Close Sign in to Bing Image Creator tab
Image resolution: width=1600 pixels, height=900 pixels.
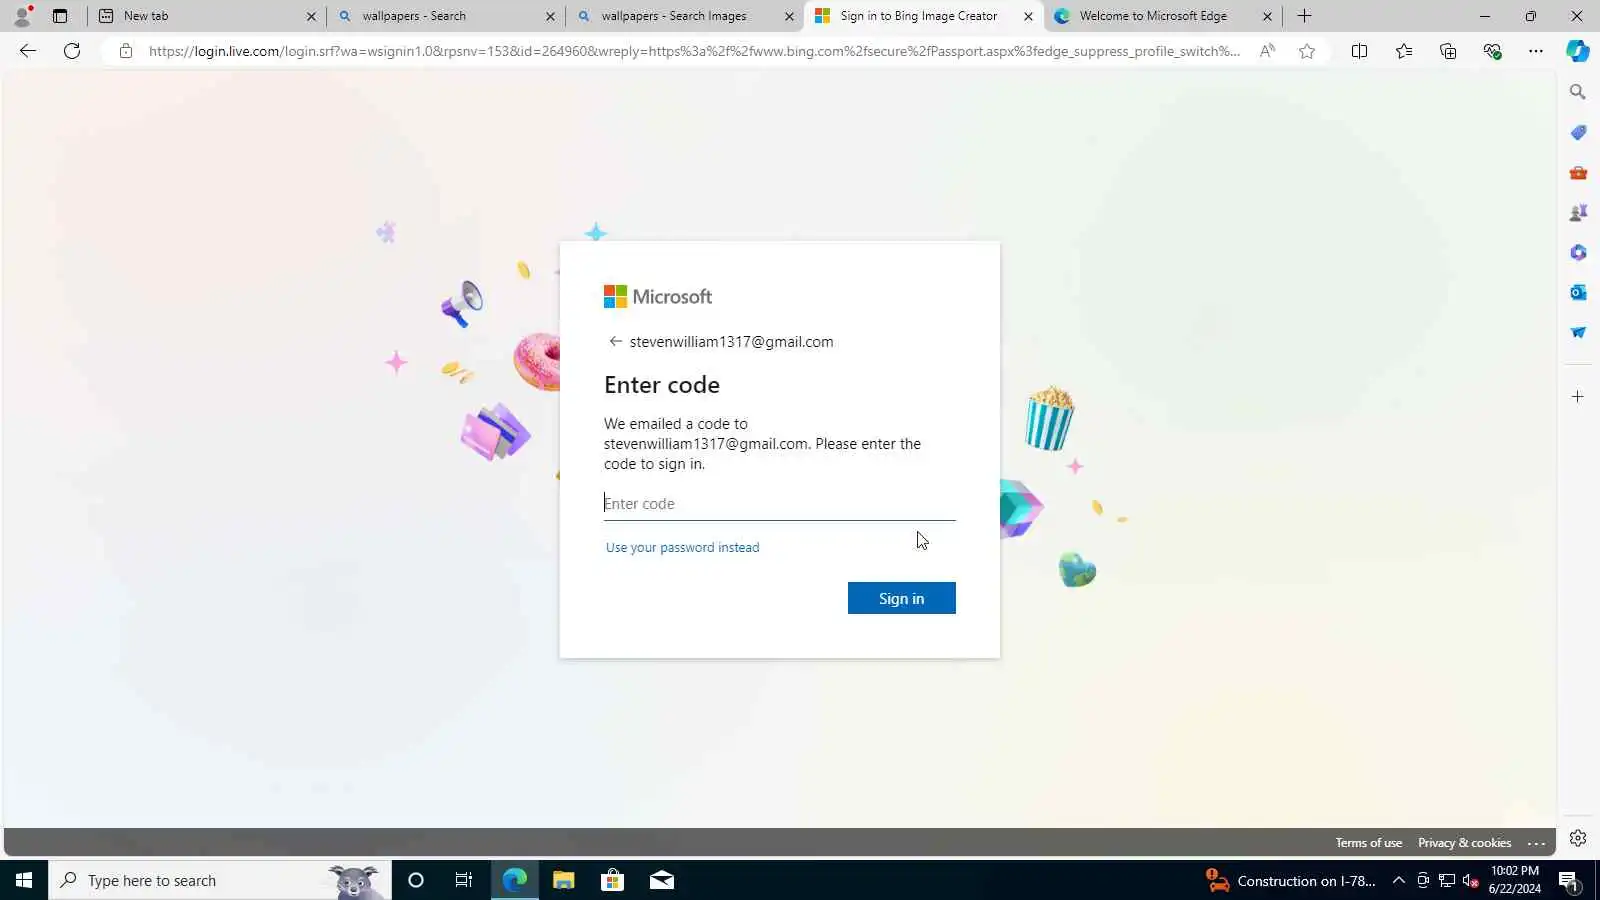click(x=1028, y=16)
